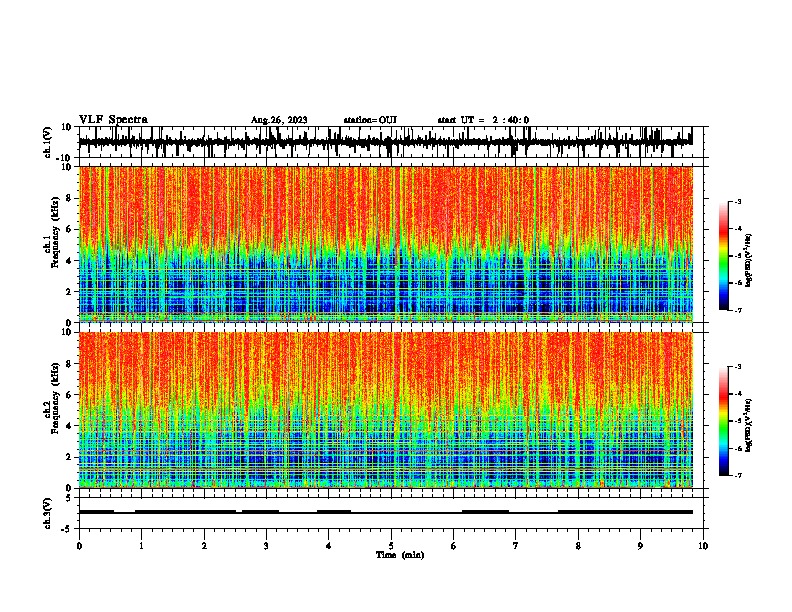Click the "6" tick on ch.2 frequency axis
792x612 pixels.
pos(69,395)
